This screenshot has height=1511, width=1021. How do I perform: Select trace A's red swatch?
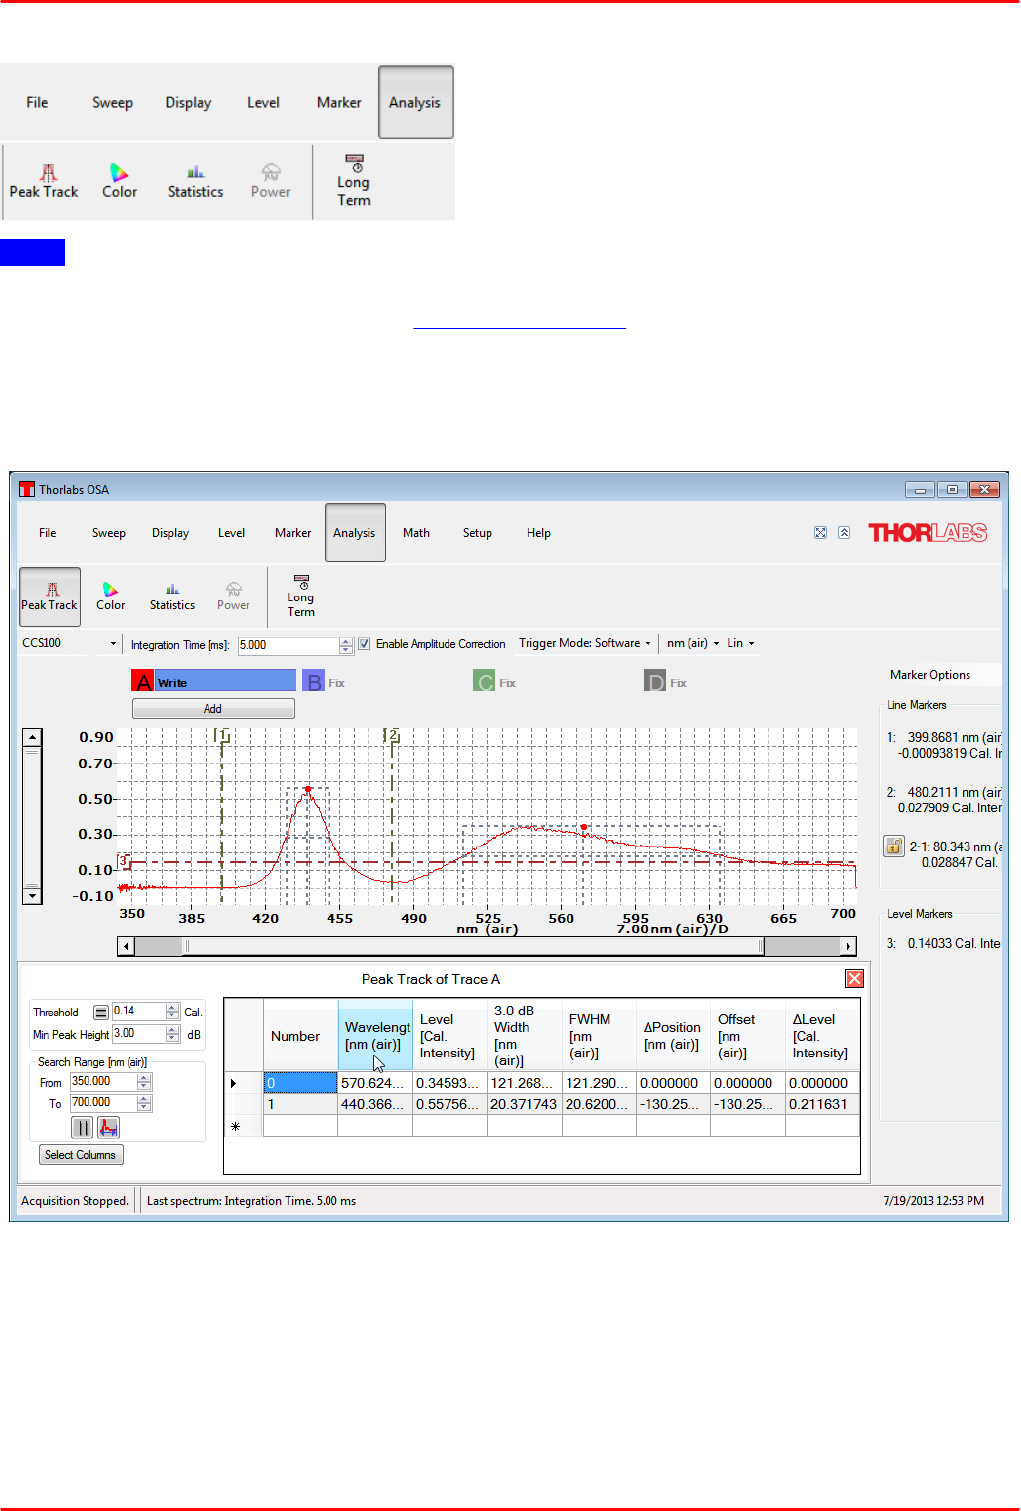(143, 681)
